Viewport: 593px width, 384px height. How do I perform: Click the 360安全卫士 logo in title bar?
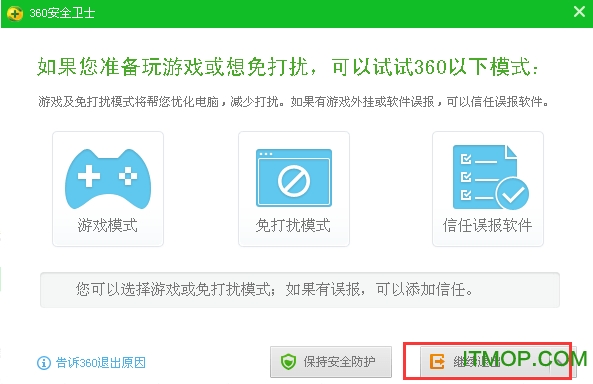[15, 14]
